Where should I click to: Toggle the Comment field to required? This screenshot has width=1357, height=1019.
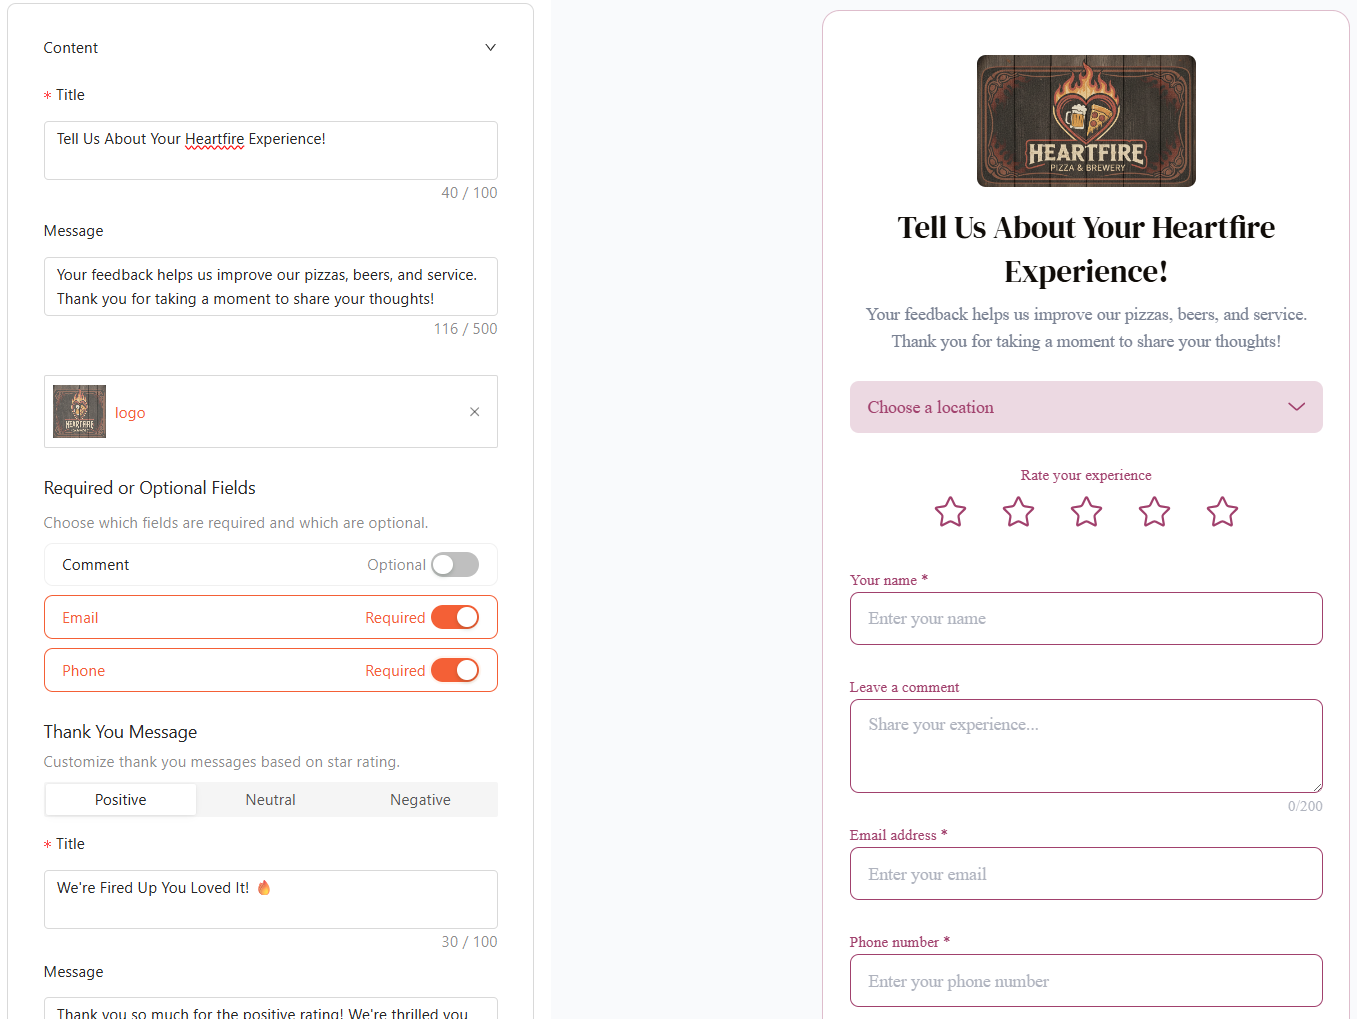(x=455, y=565)
